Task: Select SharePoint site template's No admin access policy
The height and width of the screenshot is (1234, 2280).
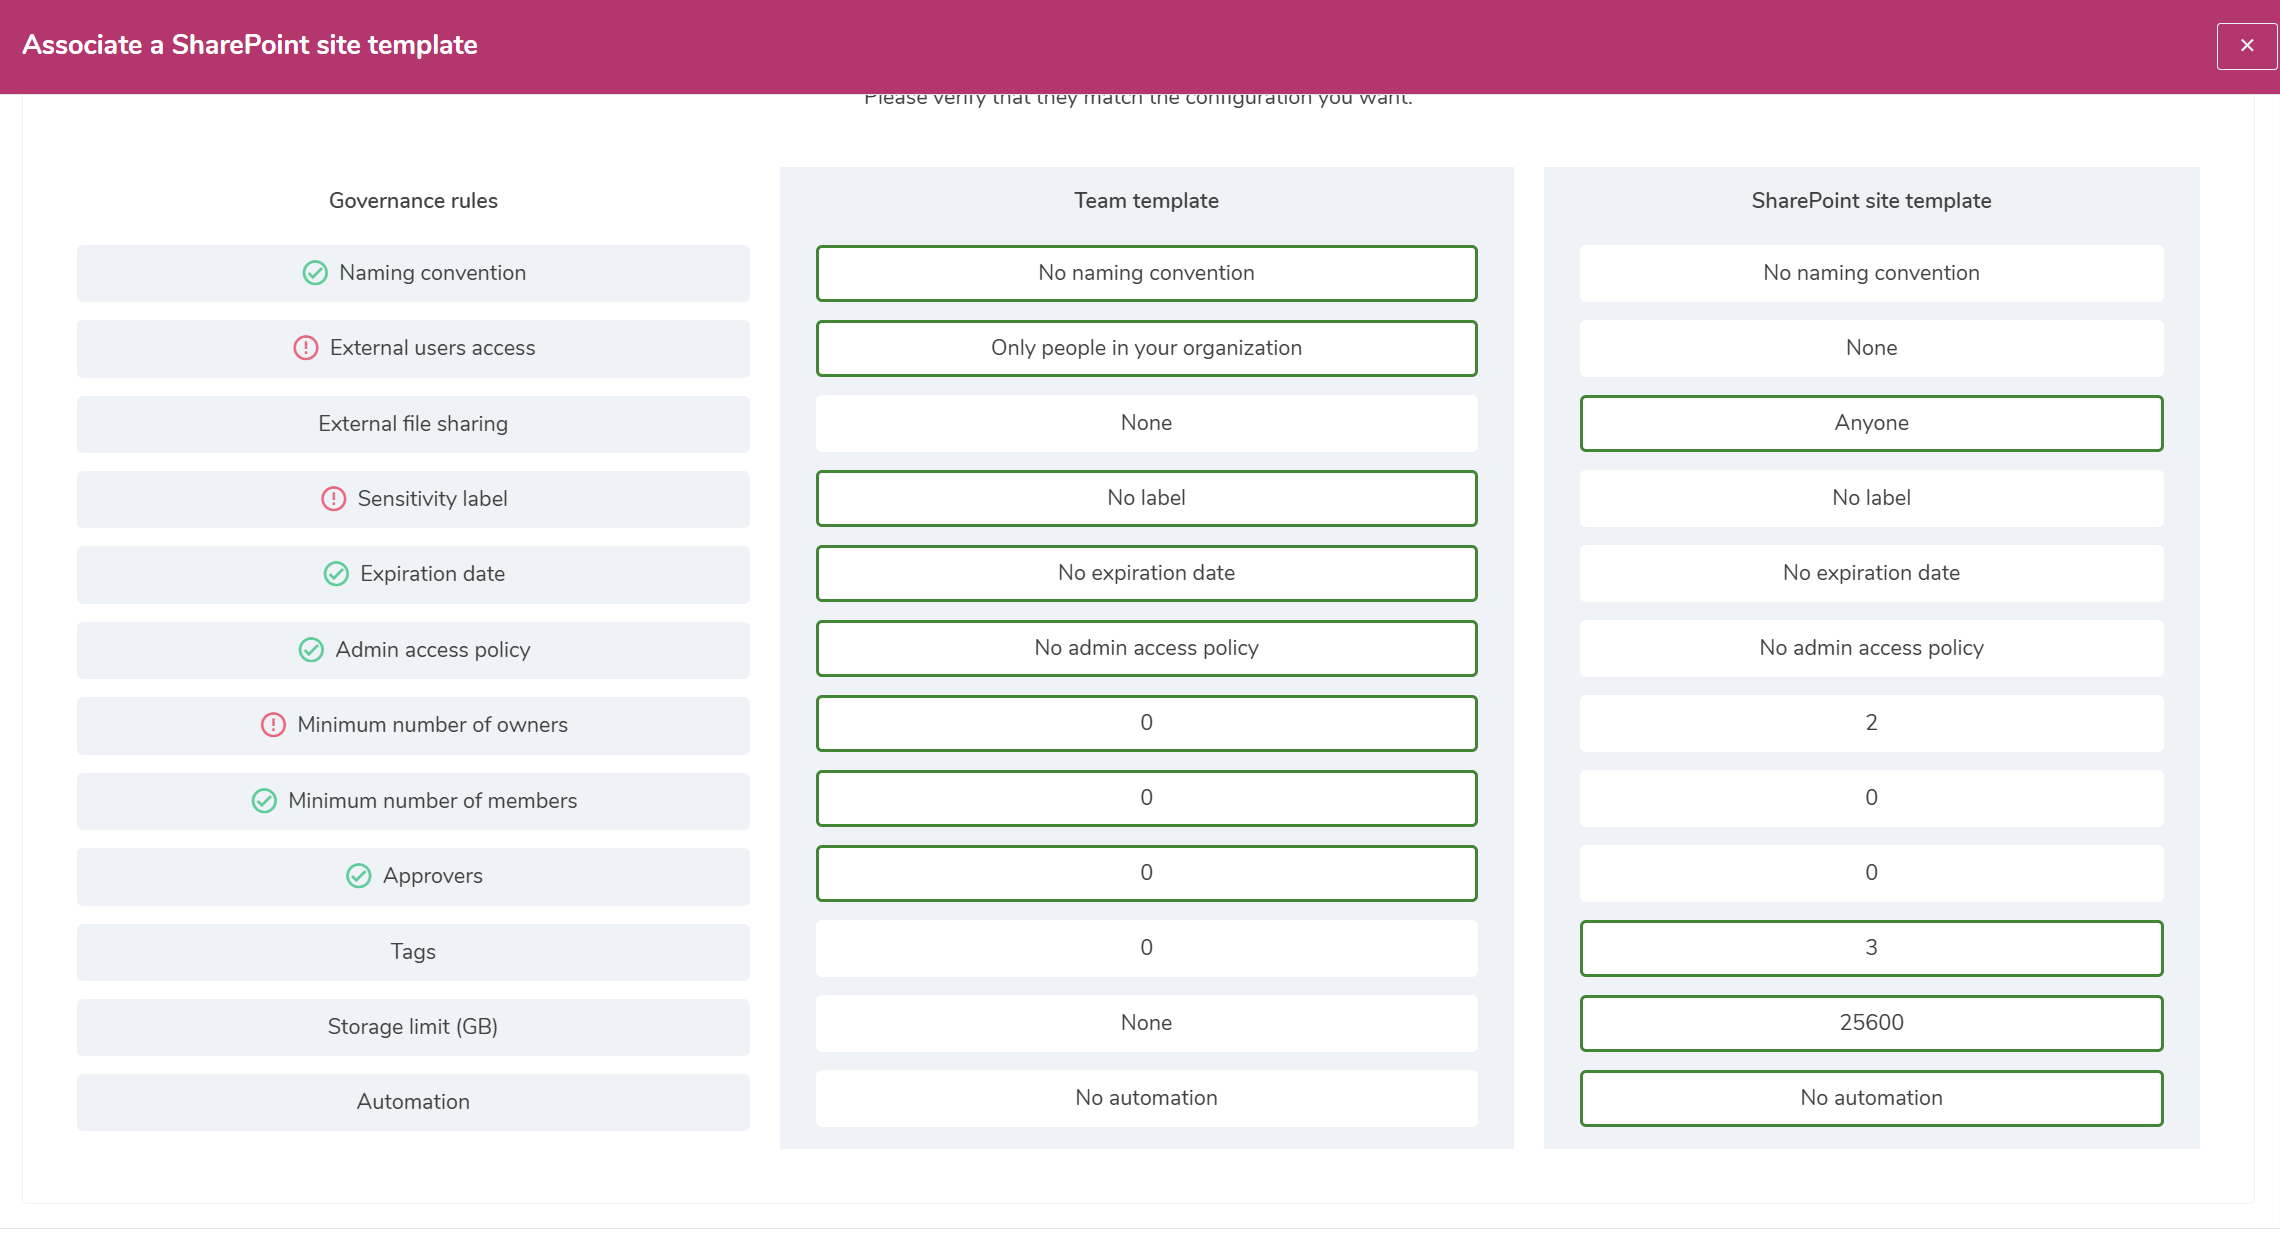Action: (x=1871, y=648)
